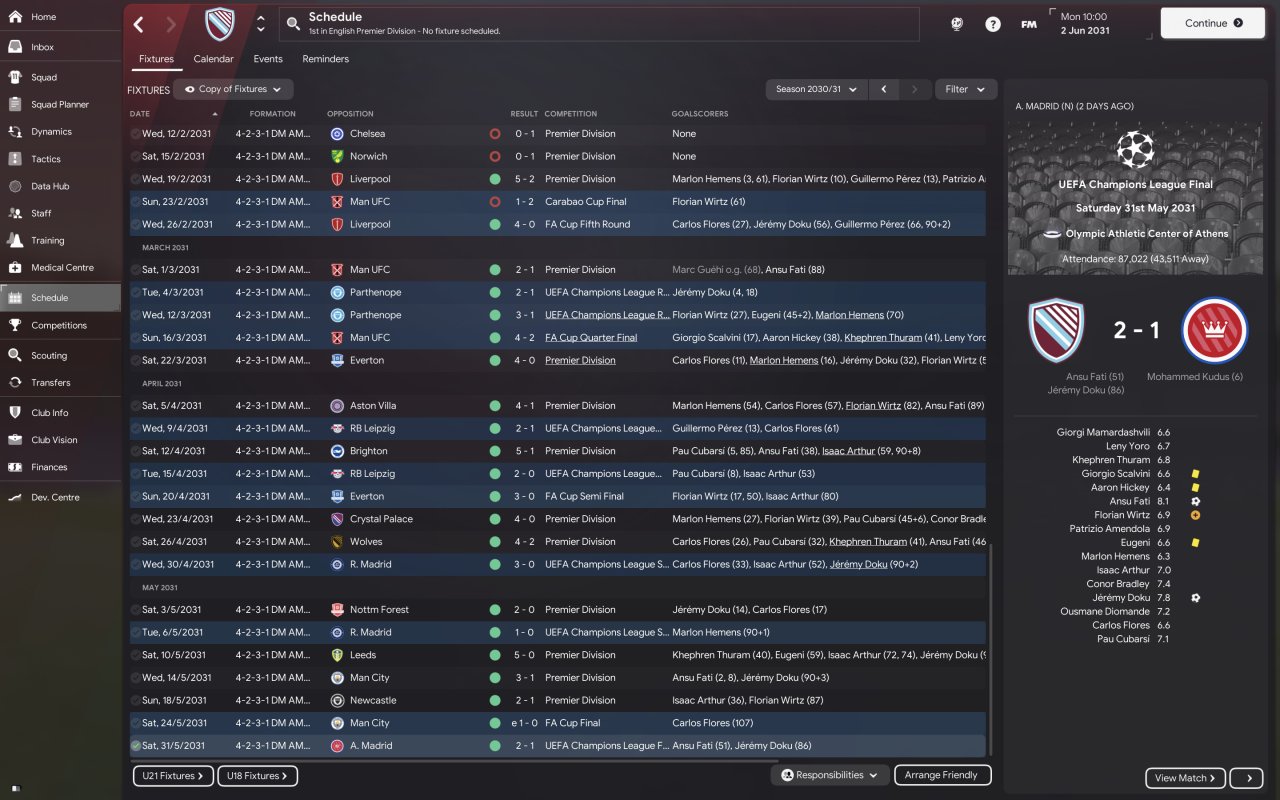Toggle the check circle on Sat, 10/5/2031 row
The height and width of the screenshot is (800, 1280).
[136, 655]
